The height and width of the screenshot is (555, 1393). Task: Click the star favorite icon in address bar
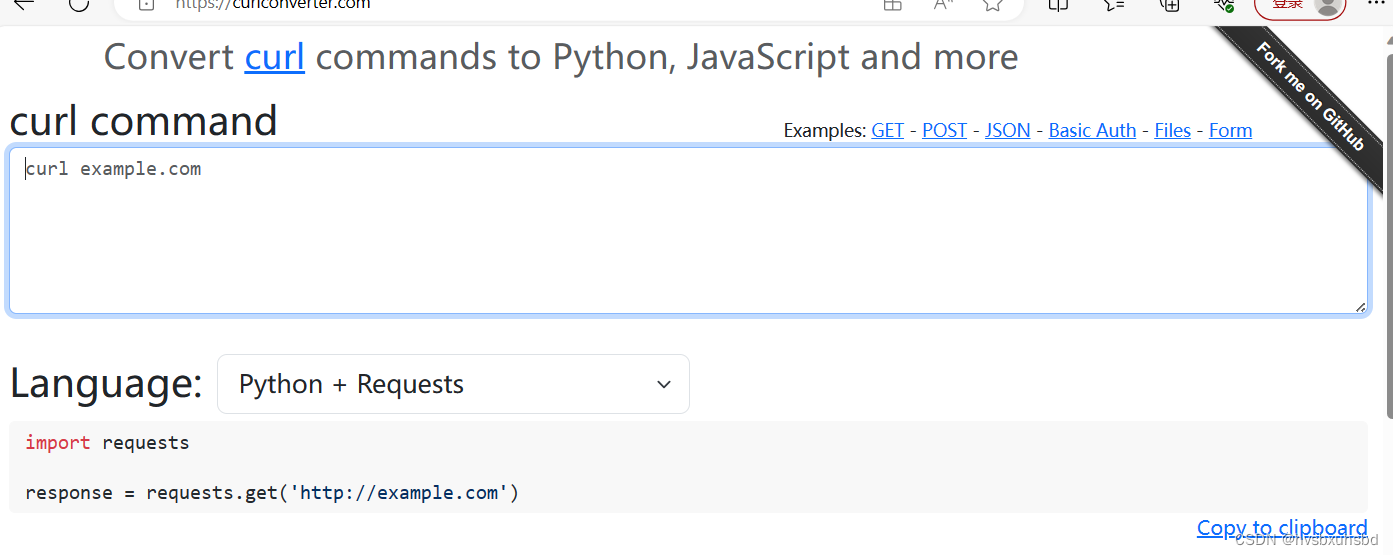click(992, 5)
